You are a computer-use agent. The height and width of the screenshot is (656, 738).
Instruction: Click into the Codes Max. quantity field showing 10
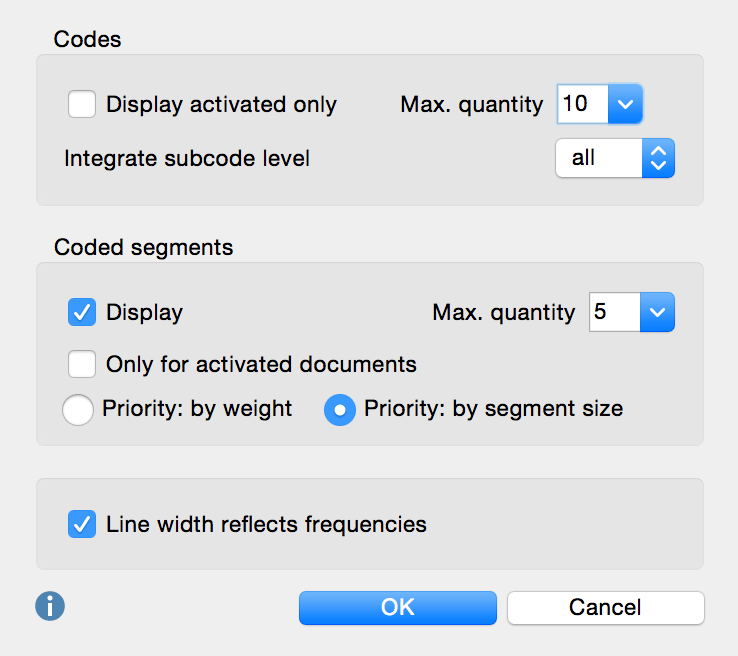point(583,104)
